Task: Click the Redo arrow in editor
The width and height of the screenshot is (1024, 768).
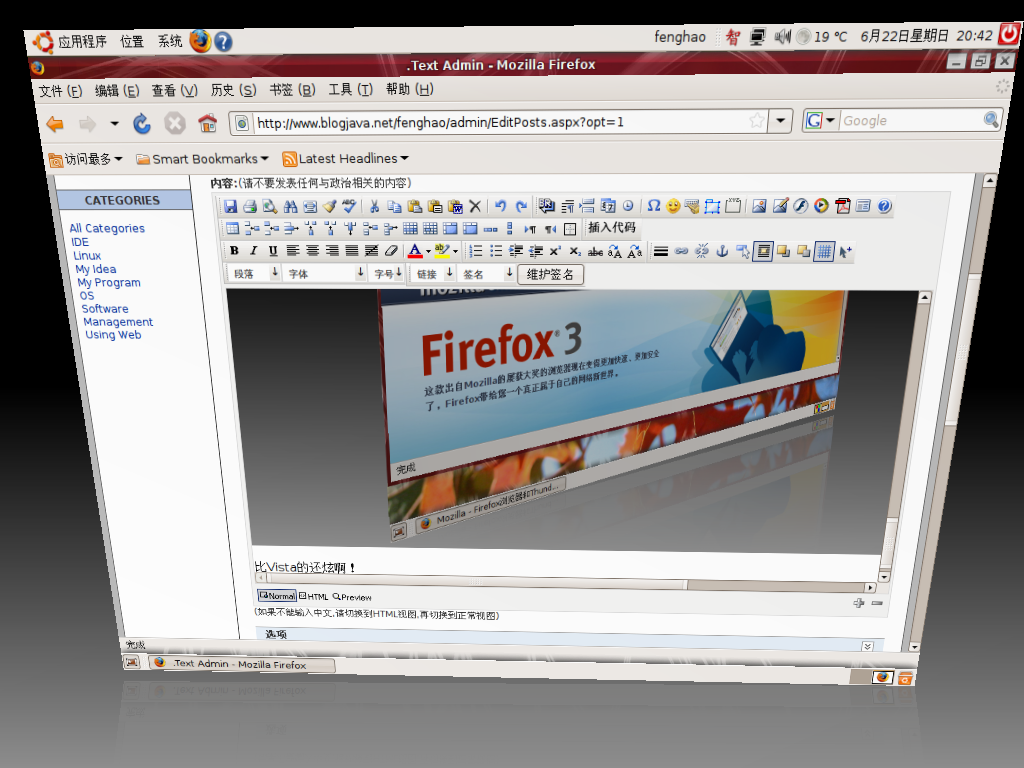Action: coord(520,206)
